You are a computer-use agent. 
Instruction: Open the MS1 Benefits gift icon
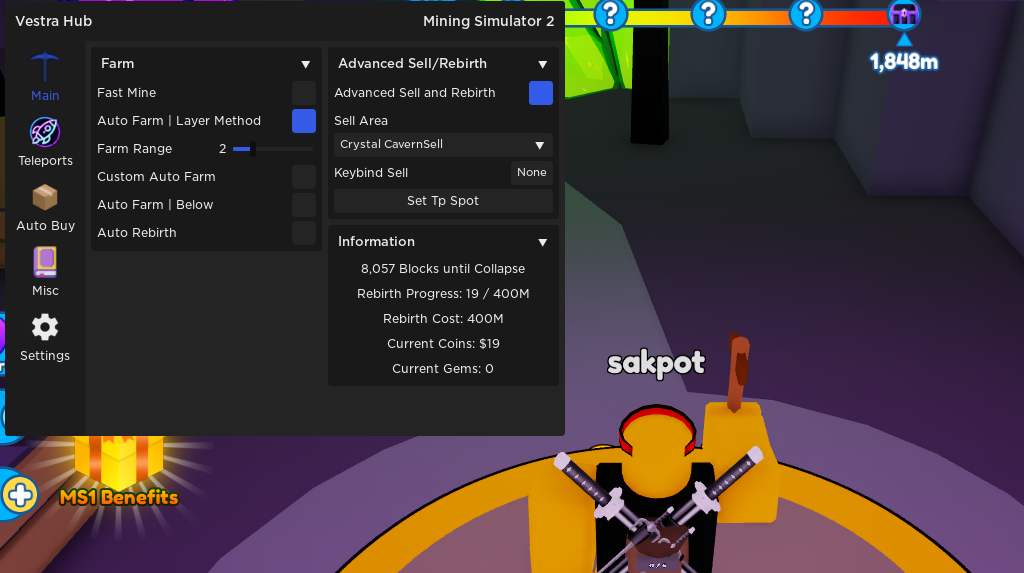(x=119, y=461)
